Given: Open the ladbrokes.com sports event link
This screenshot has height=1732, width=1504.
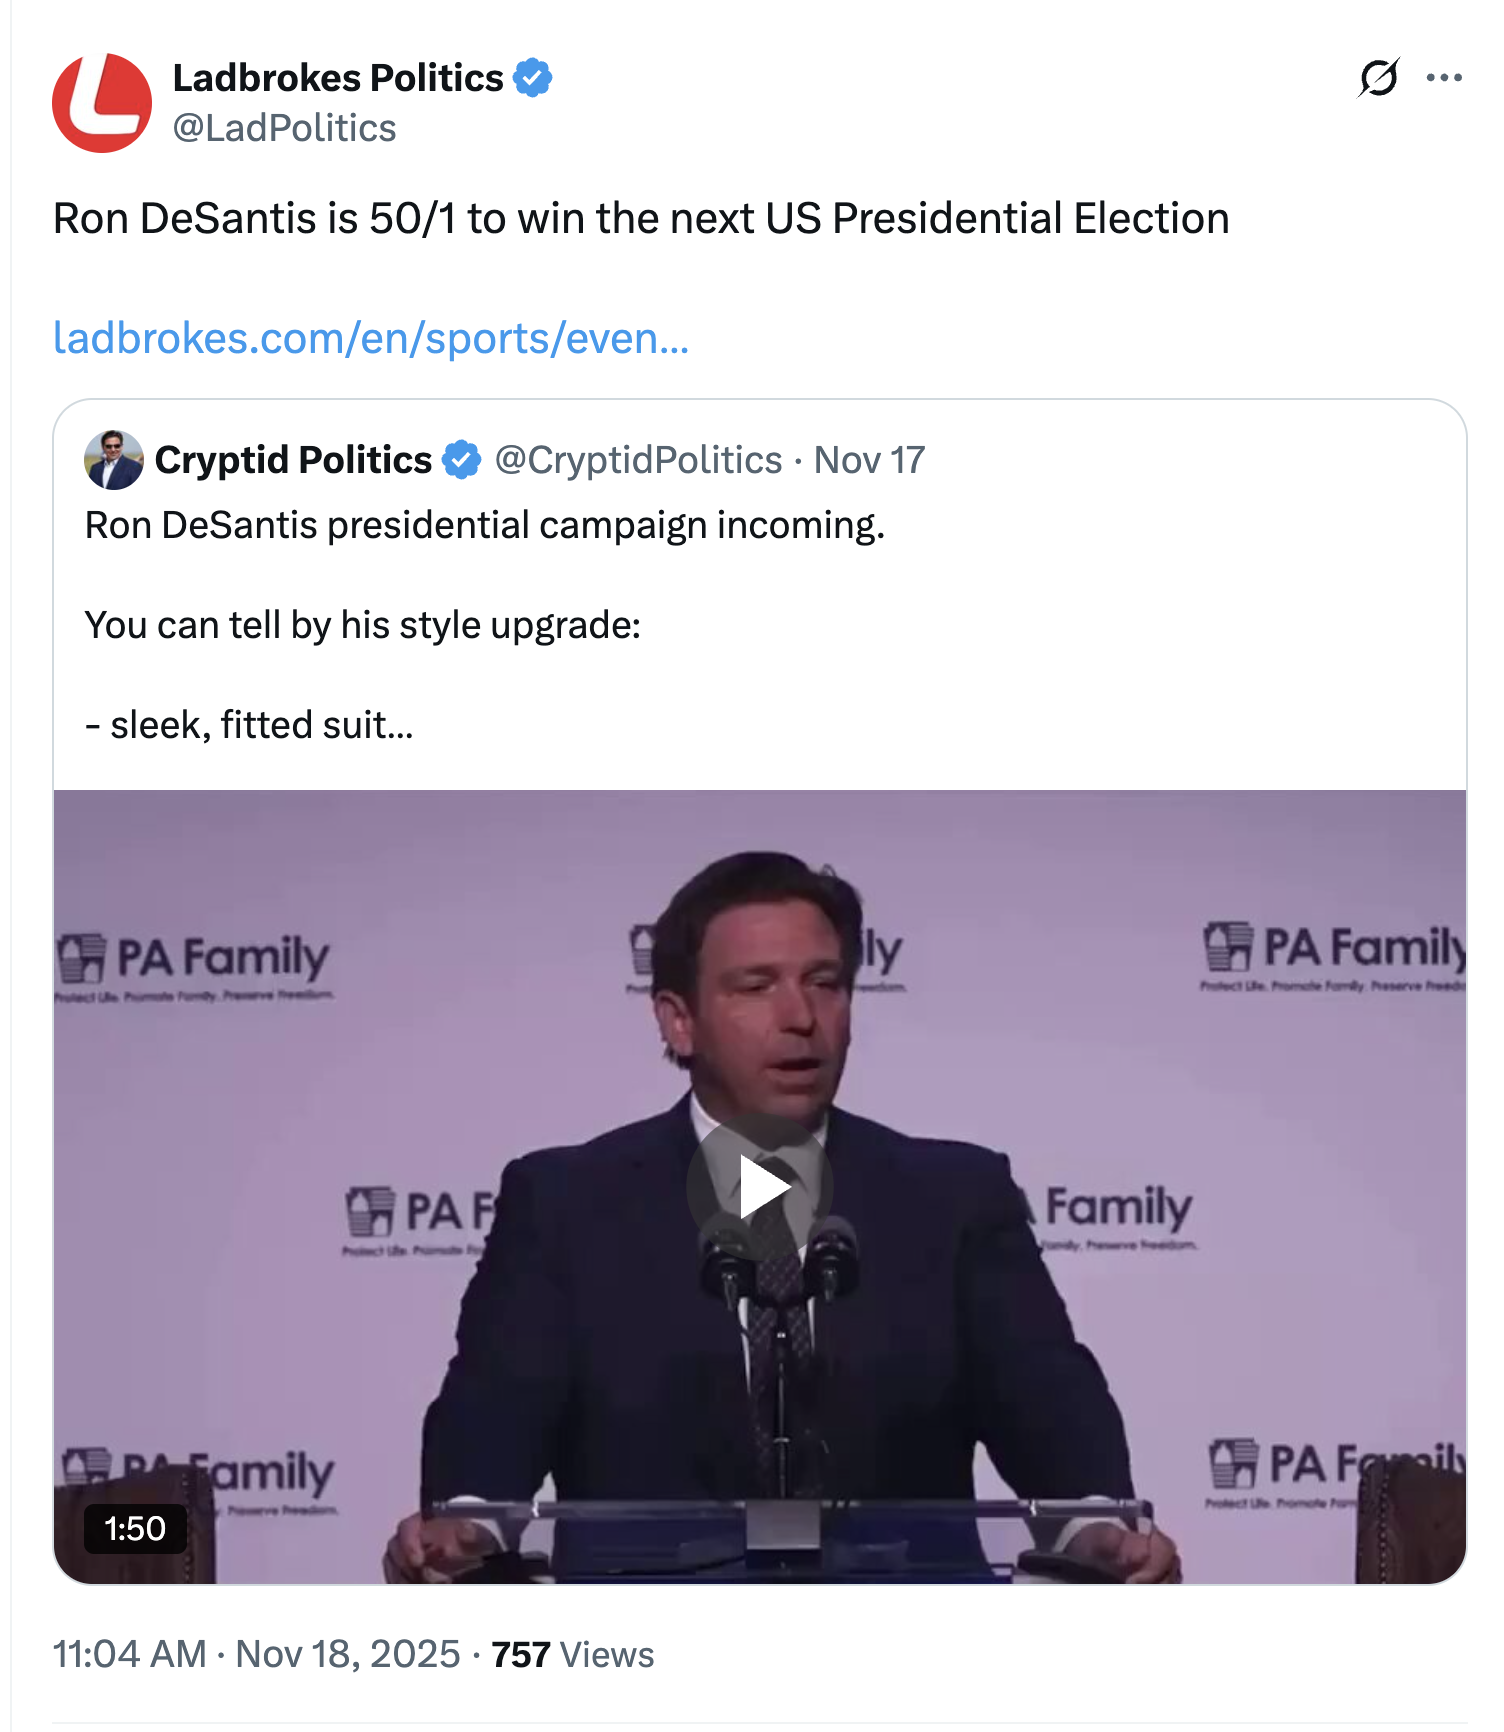Looking at the screenshot, I should pos(370,338).
